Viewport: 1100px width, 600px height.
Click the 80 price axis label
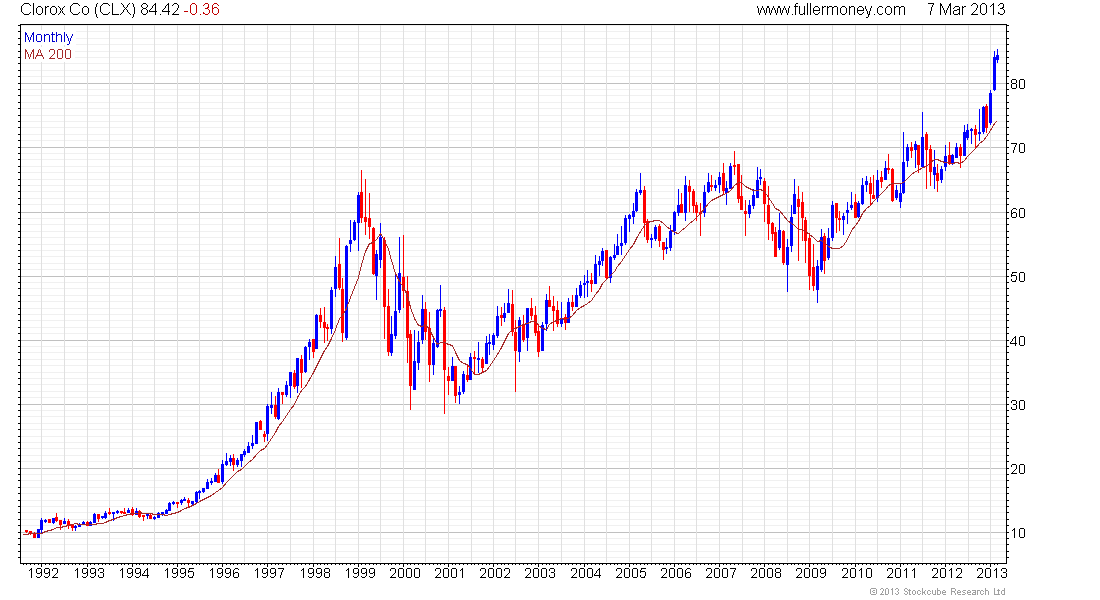click(x=1017, y=84)
